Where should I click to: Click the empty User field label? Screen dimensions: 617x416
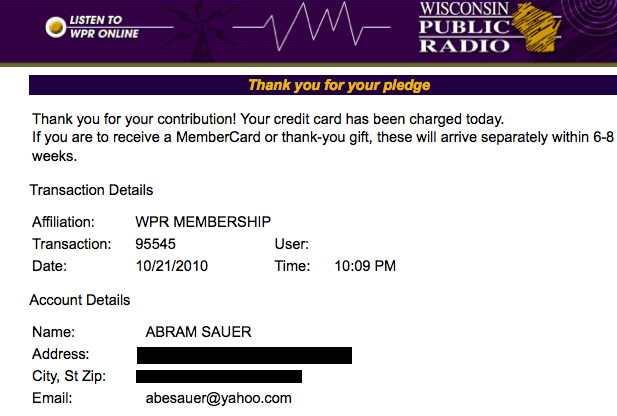[x=292, y=244]
